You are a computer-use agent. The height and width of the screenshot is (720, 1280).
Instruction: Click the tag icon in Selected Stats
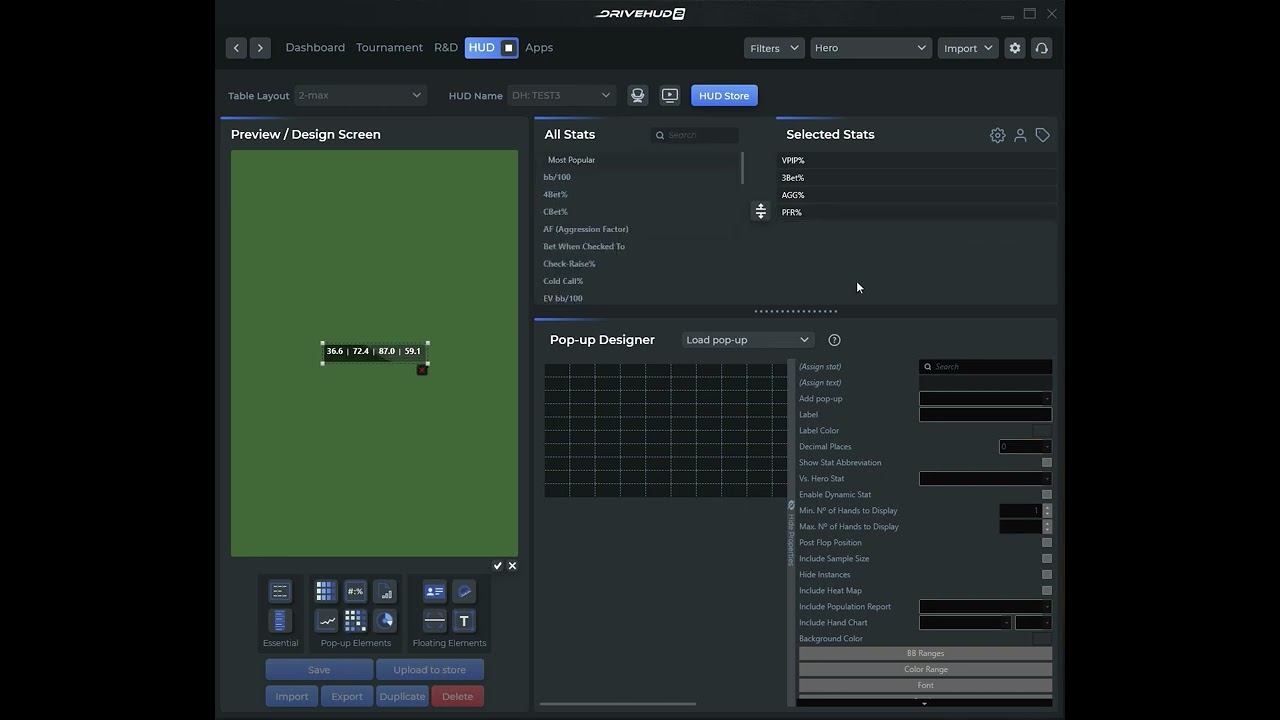point(1042,135)
